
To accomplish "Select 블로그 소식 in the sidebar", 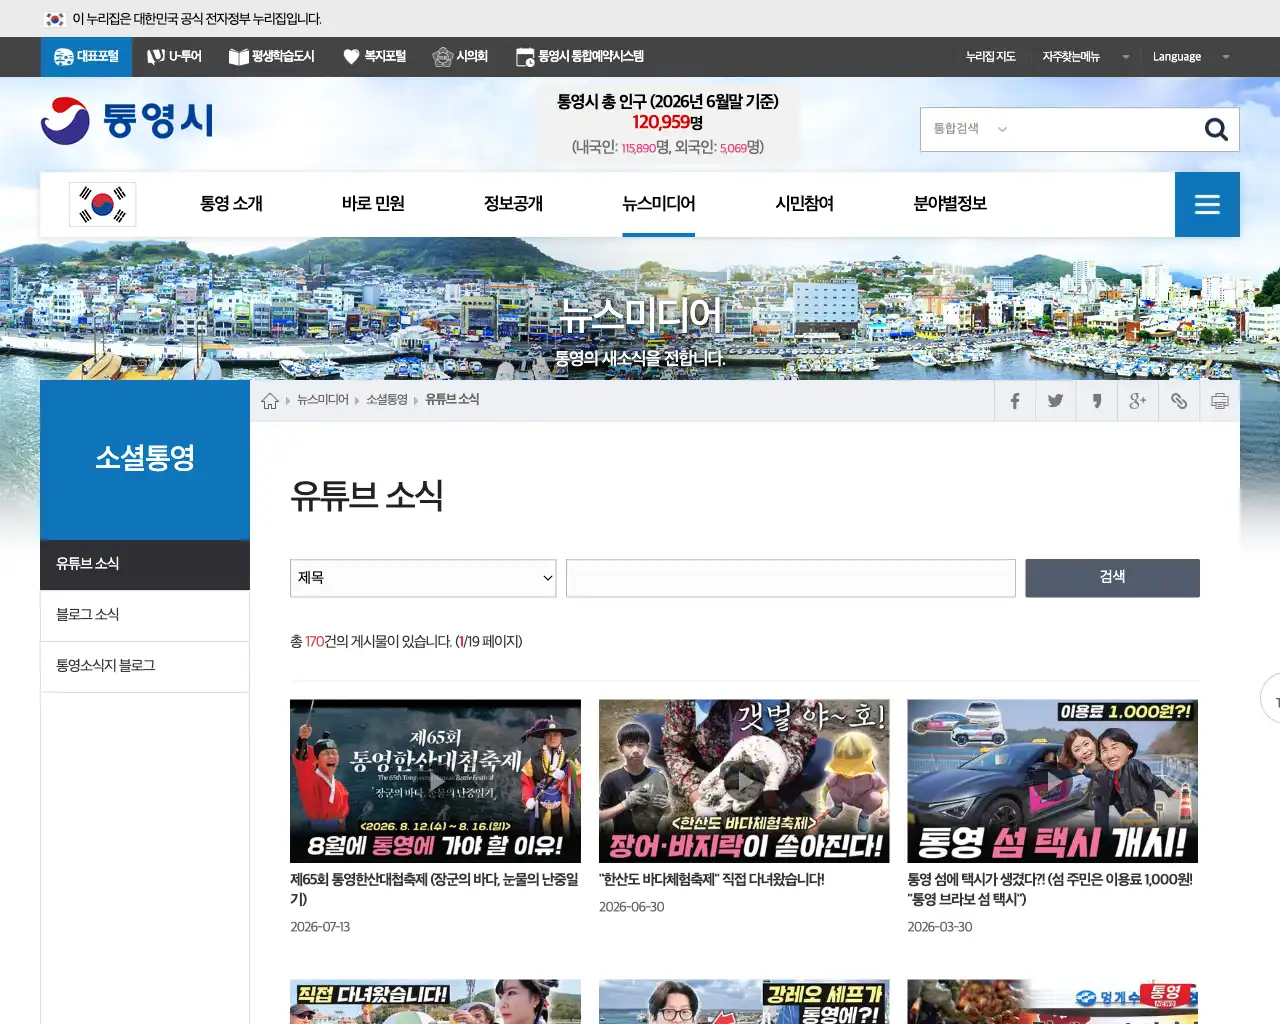I will pos(145,615).
